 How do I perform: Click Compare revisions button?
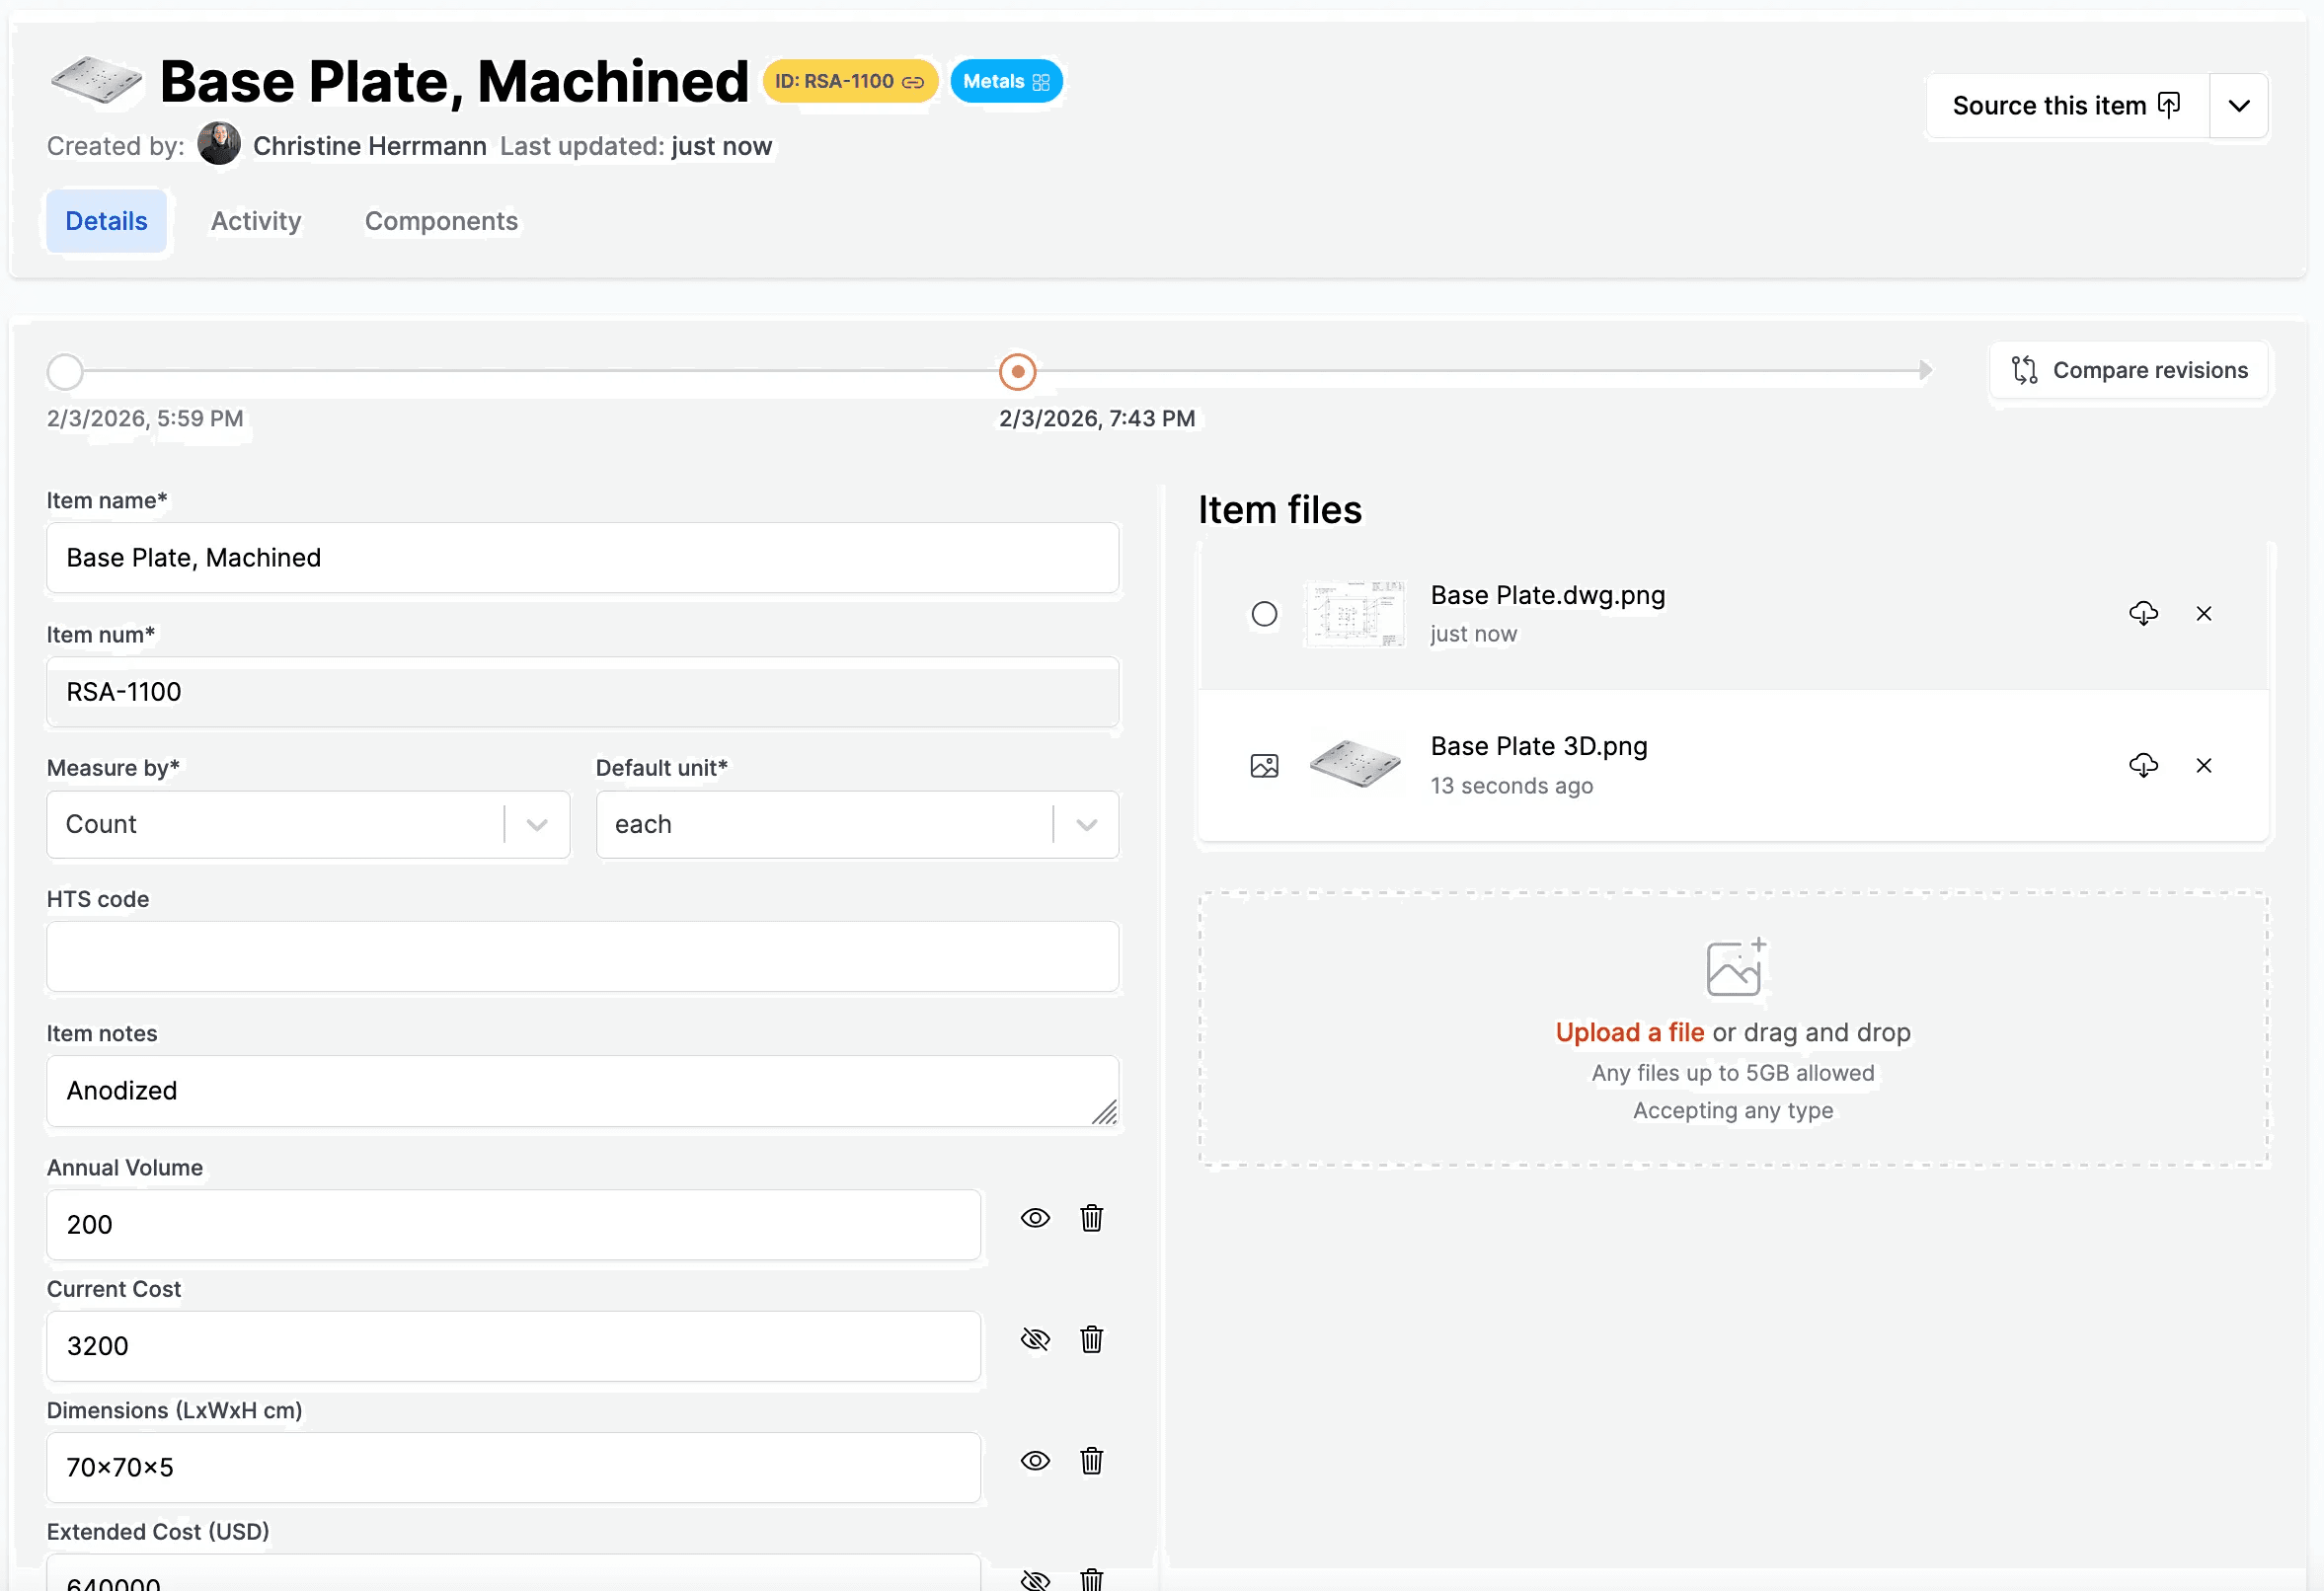(x=2129, y=370)
